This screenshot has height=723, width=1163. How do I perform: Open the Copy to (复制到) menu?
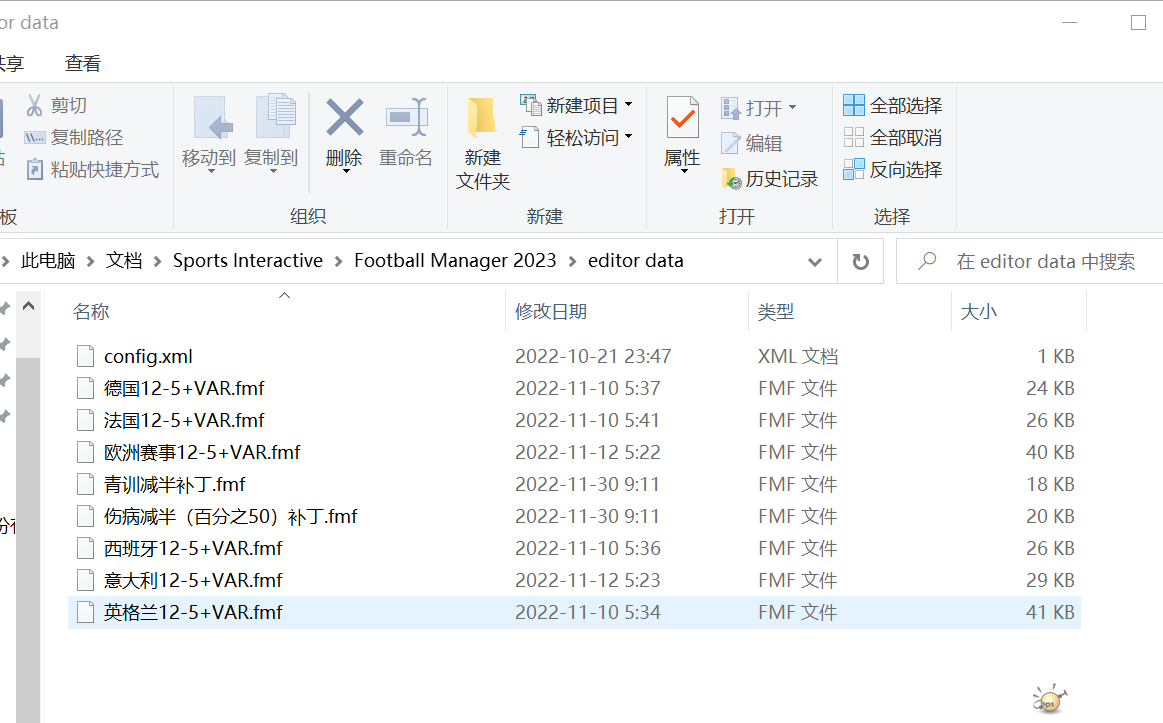(271, 133)
